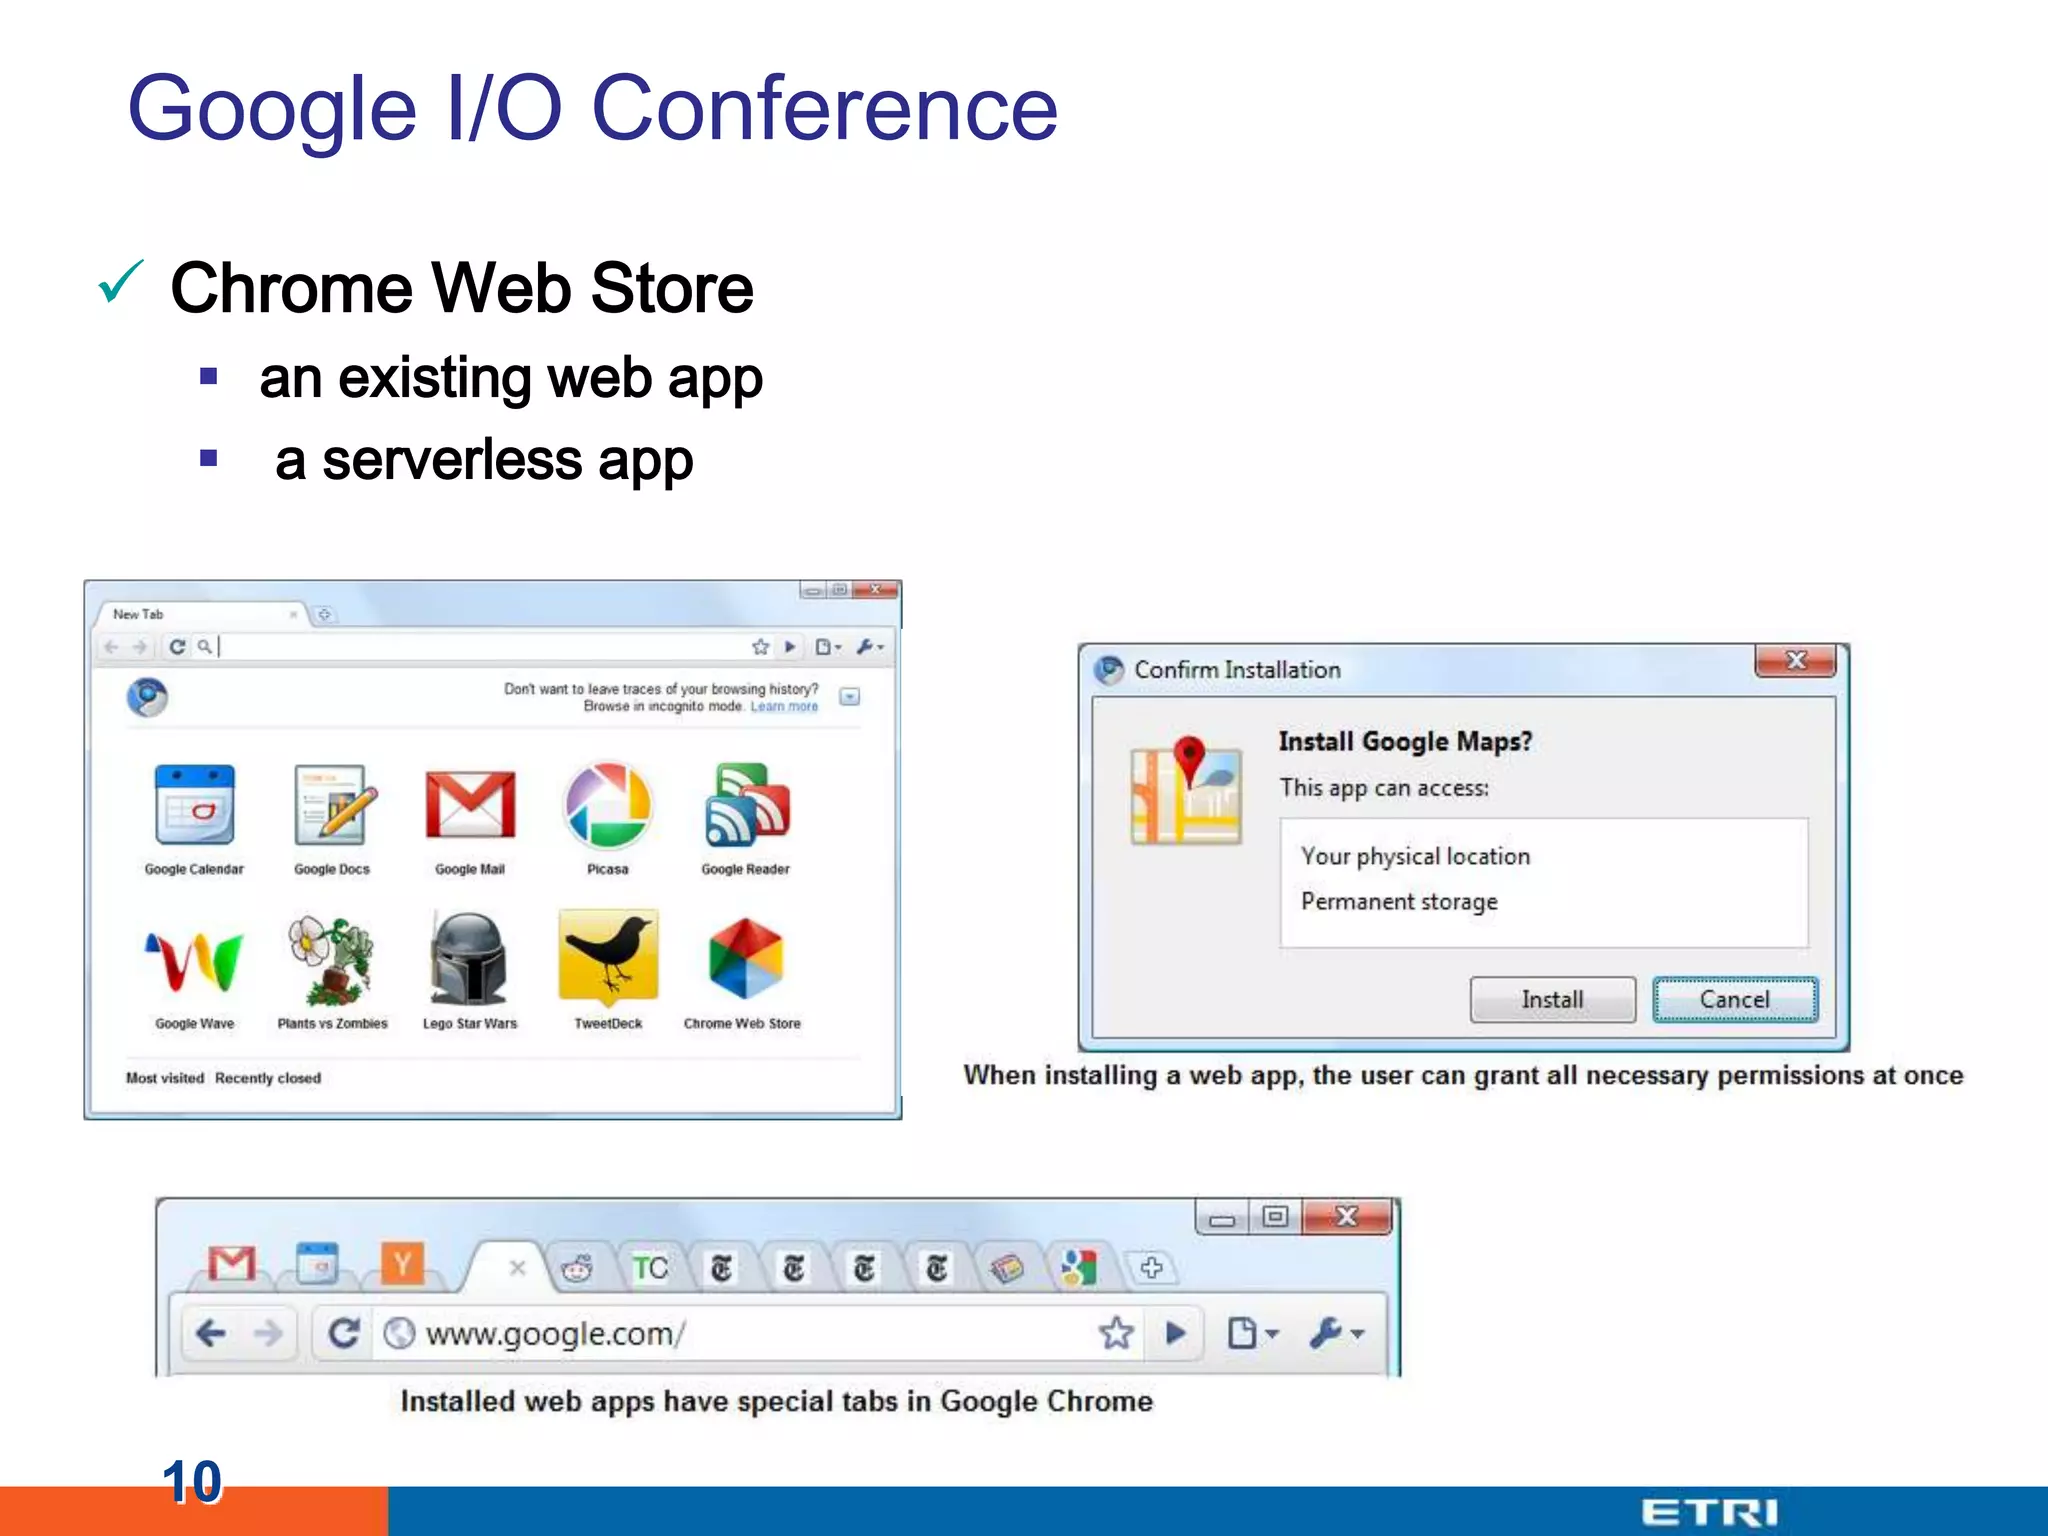This screenshot has width=2048, height=1536.
Task: Close the active blank tab
Action: point(517,1268)
